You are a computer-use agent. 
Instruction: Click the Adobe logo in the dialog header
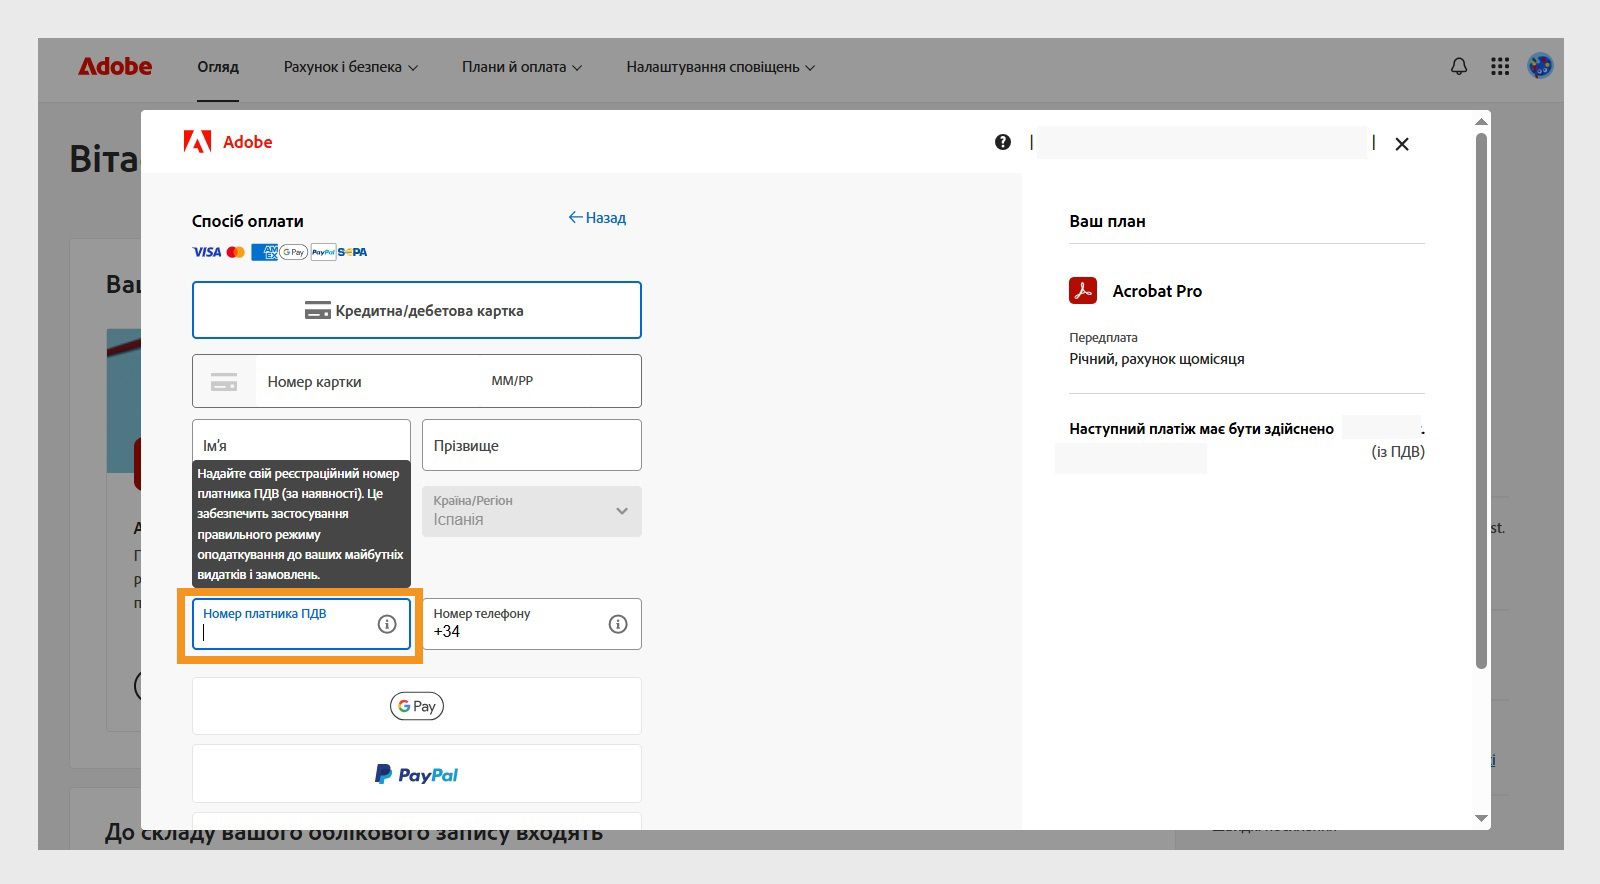(228, 142)
